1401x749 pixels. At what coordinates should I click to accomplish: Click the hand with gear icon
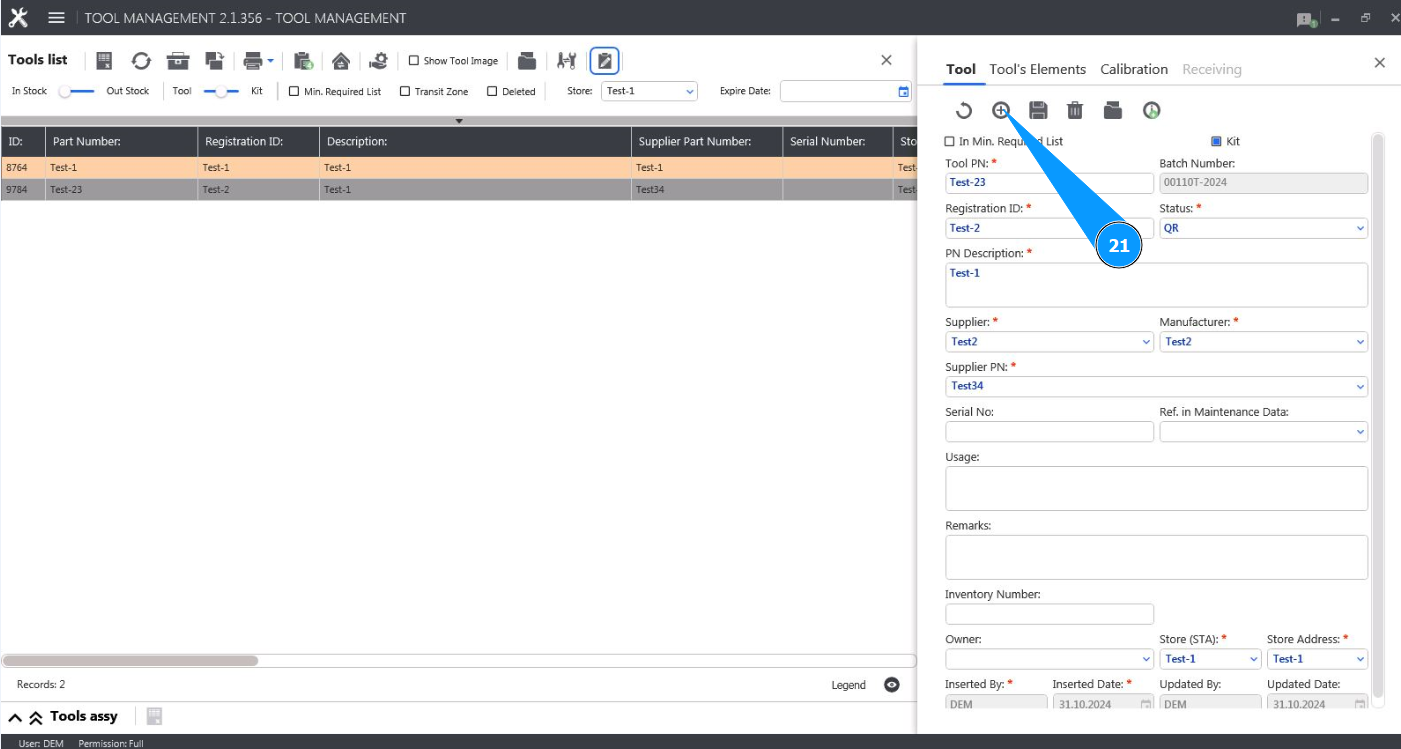pyautogui.click(x=378, y=61)
